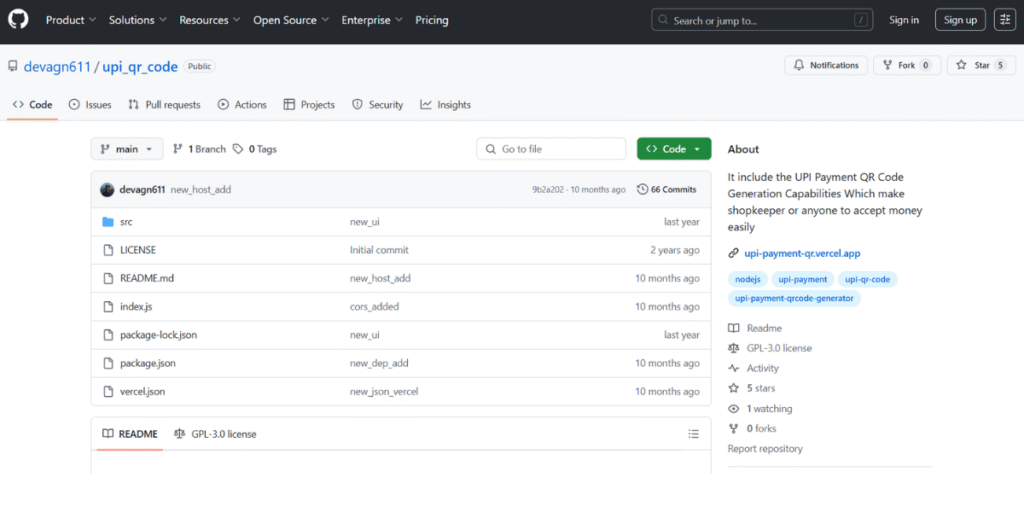Viewport: 1024px width, 512px height.
Task: Expand the green Code dropdown button
Action: click(674, 149)
